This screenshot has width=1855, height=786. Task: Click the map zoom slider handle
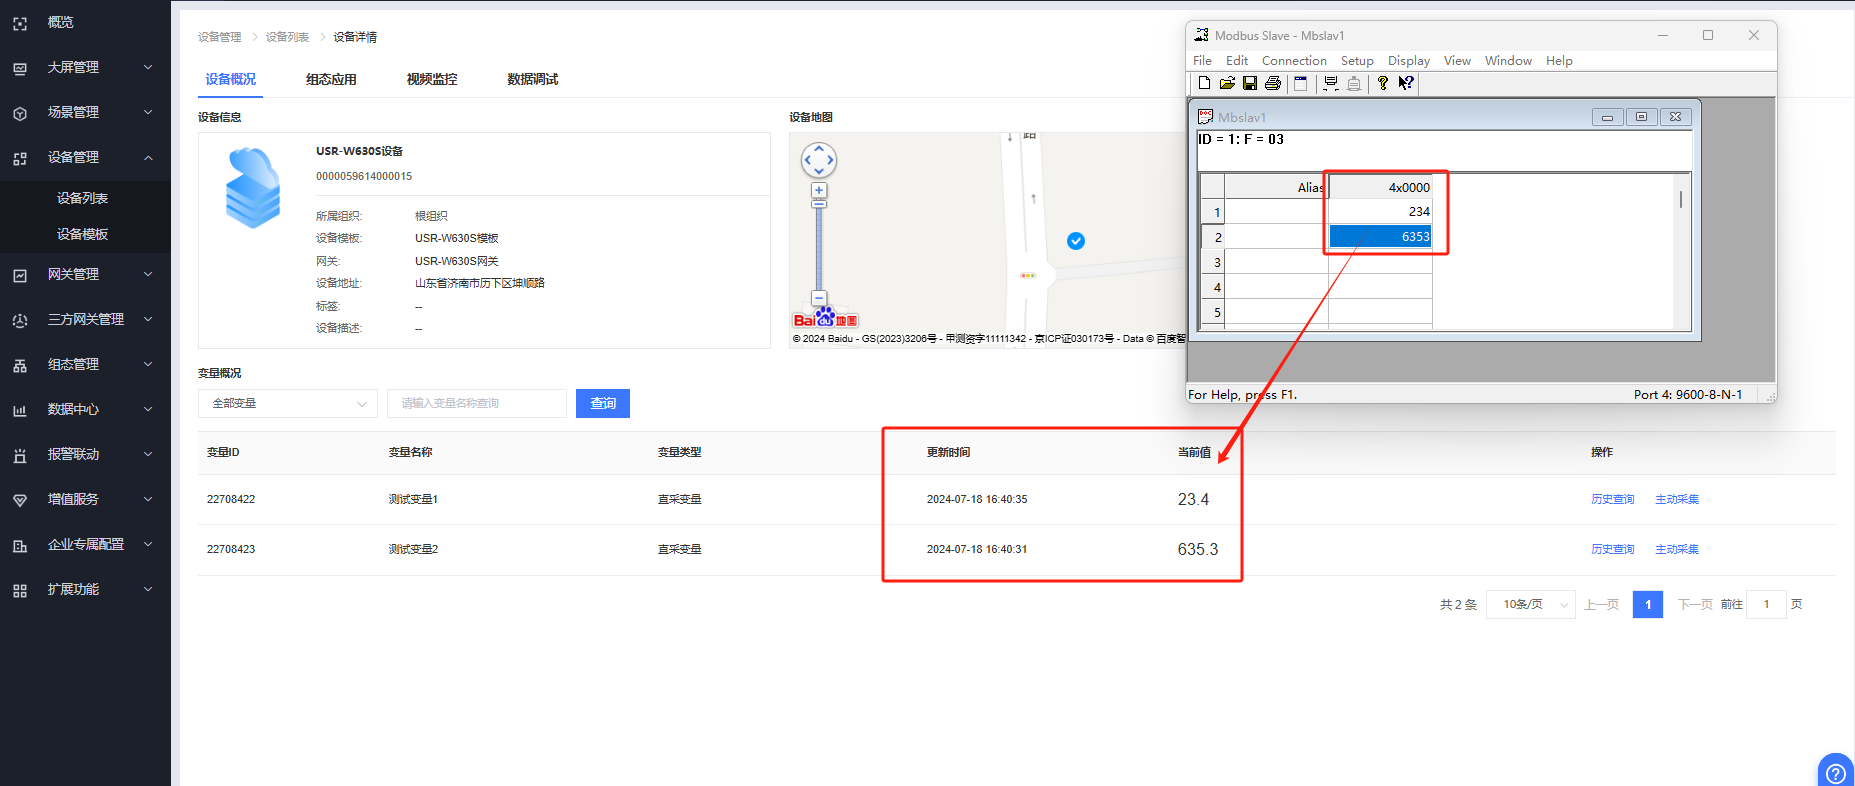(819, 204)
